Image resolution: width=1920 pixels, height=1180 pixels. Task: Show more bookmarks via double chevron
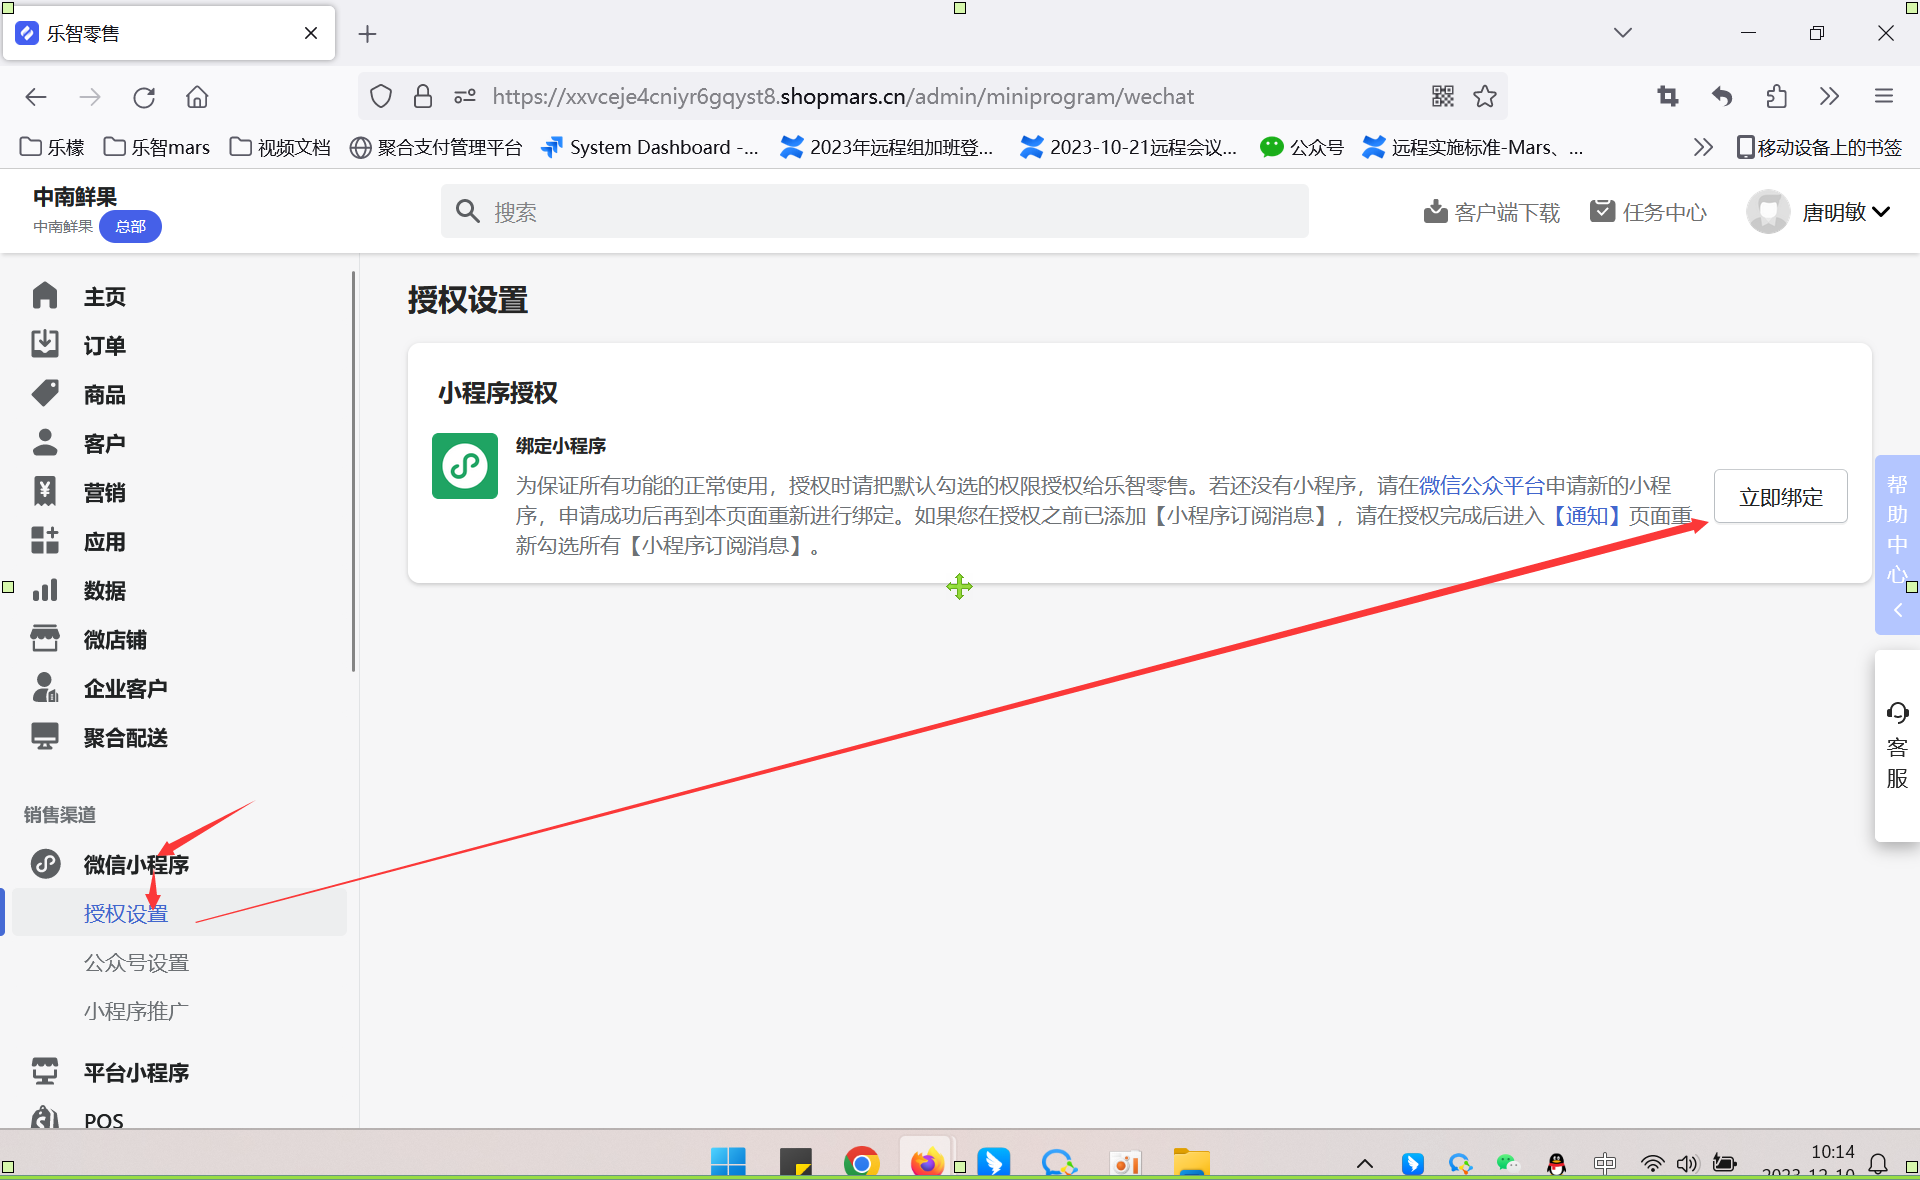[x=1702, y=147]
